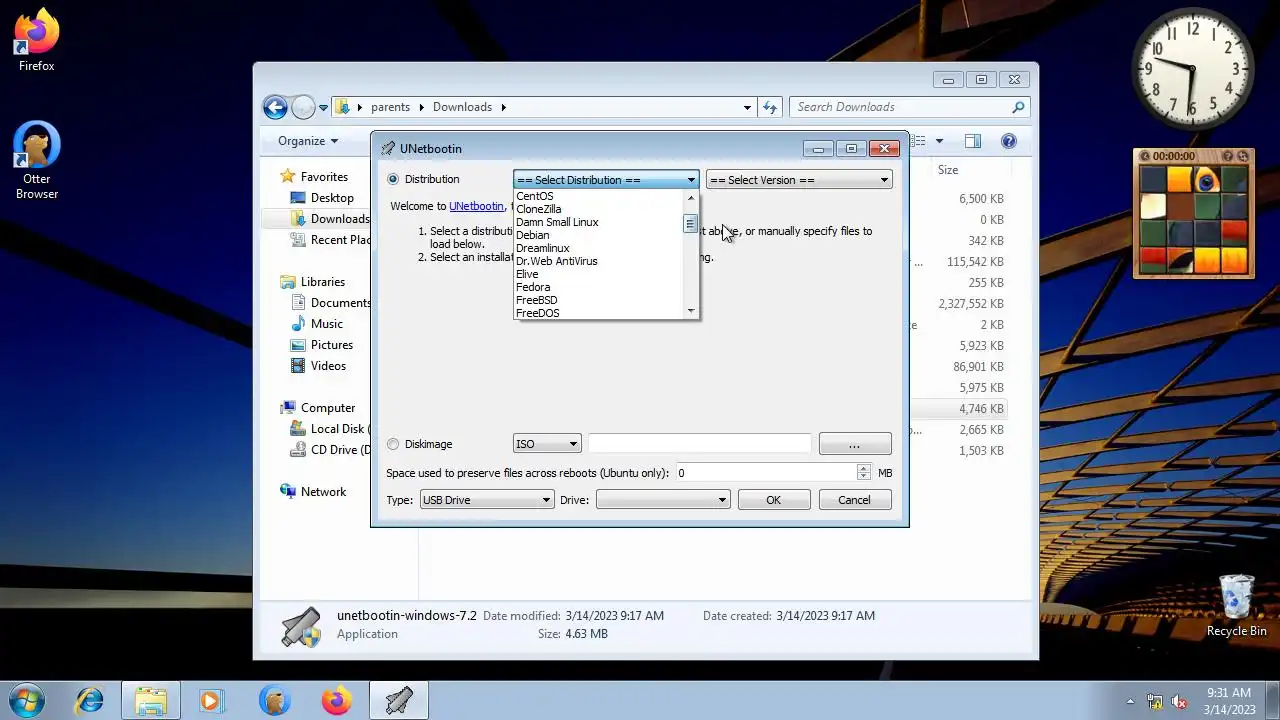Open the Select Distribution dropdown

(x=606, y=180)
